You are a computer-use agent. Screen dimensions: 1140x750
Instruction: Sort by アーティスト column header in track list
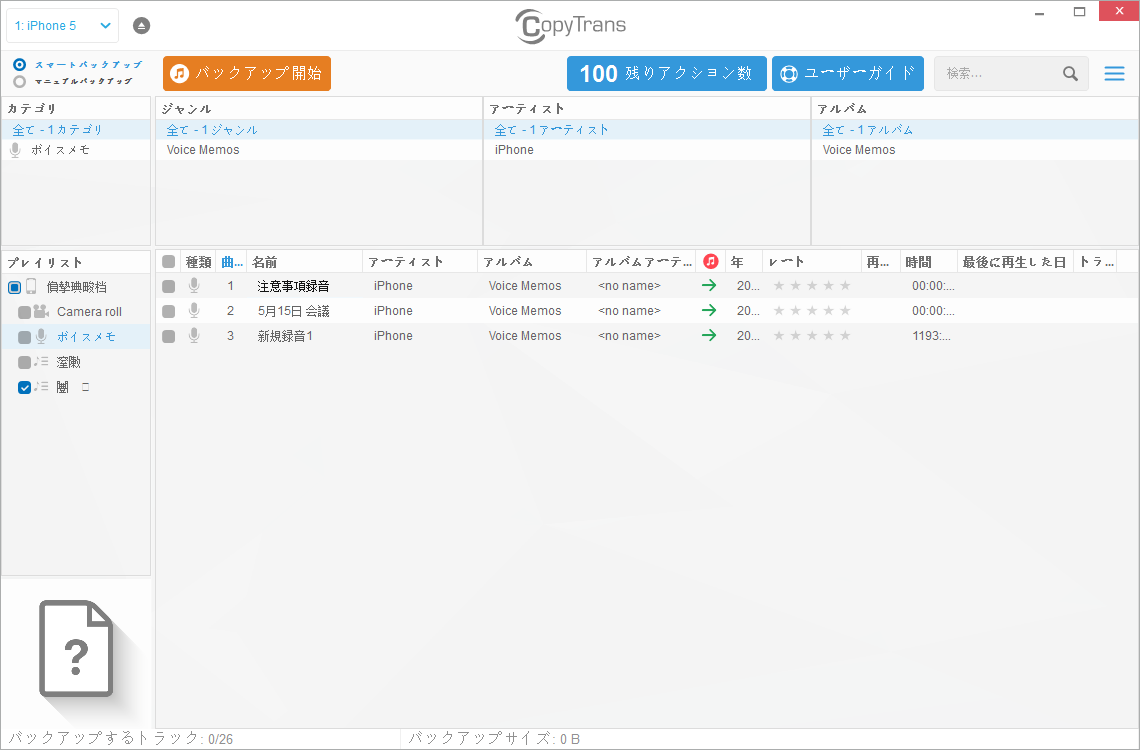tap(420, 262)
